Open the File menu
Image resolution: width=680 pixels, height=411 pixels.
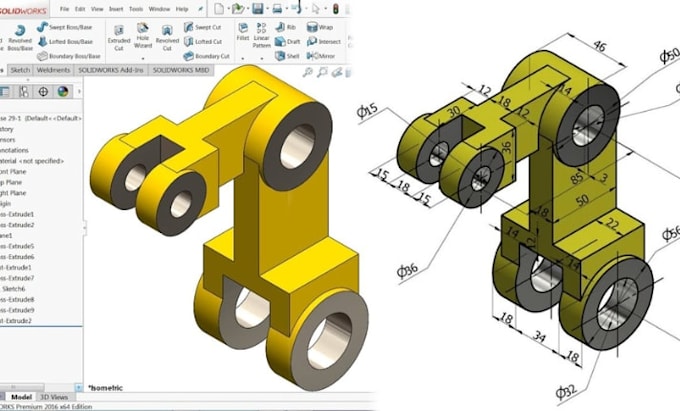[64, 9]
